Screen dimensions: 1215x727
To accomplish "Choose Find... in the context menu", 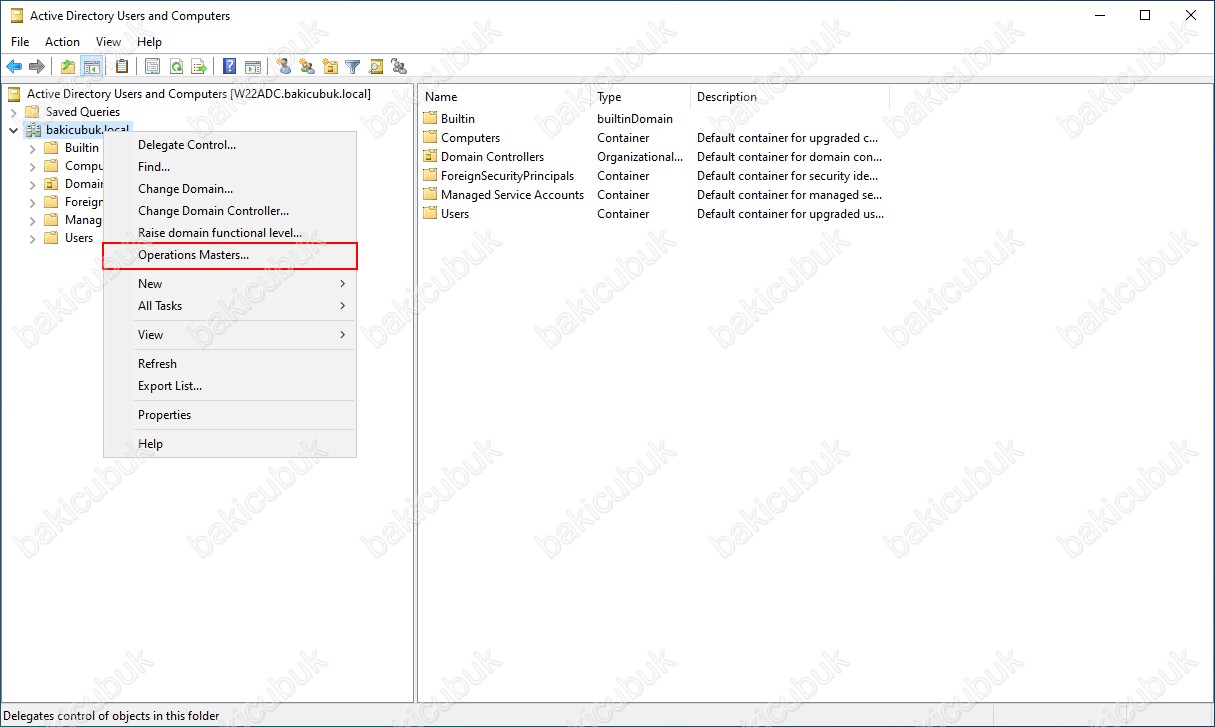I will click(229, 167).
